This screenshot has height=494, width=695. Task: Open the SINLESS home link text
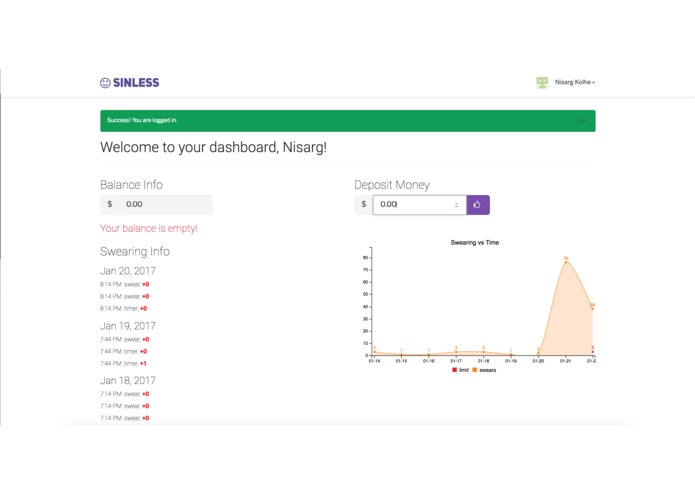pyautogui.click(x=136, y=83)
